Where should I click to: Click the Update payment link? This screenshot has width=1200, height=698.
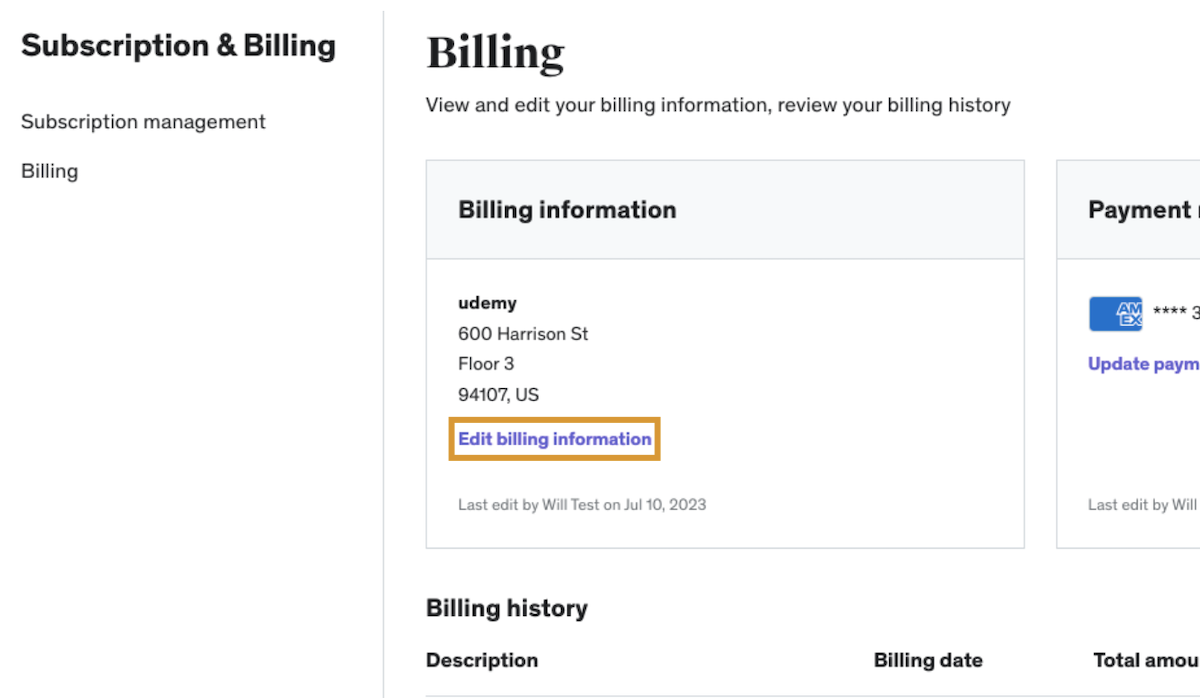[x=1144, y=364]
